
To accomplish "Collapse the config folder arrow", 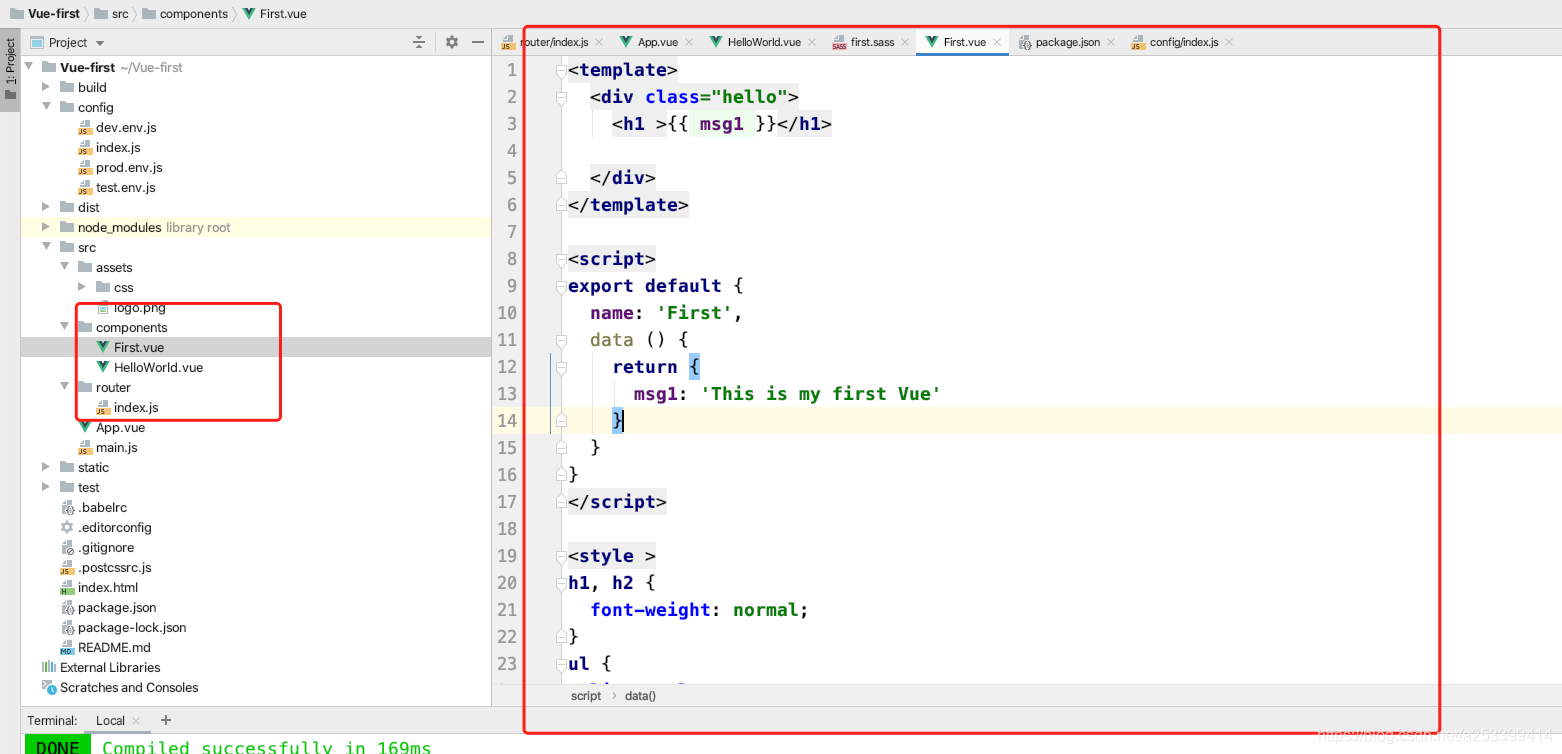I will (46, 107).
